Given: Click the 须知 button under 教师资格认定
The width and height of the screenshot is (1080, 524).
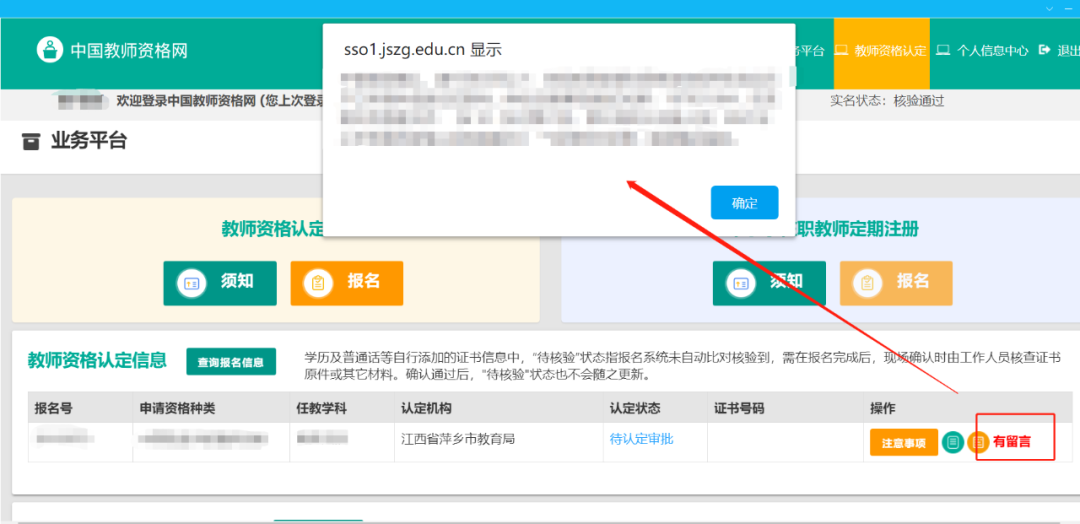Looking at the screenshot, I should tap(220, 283).
